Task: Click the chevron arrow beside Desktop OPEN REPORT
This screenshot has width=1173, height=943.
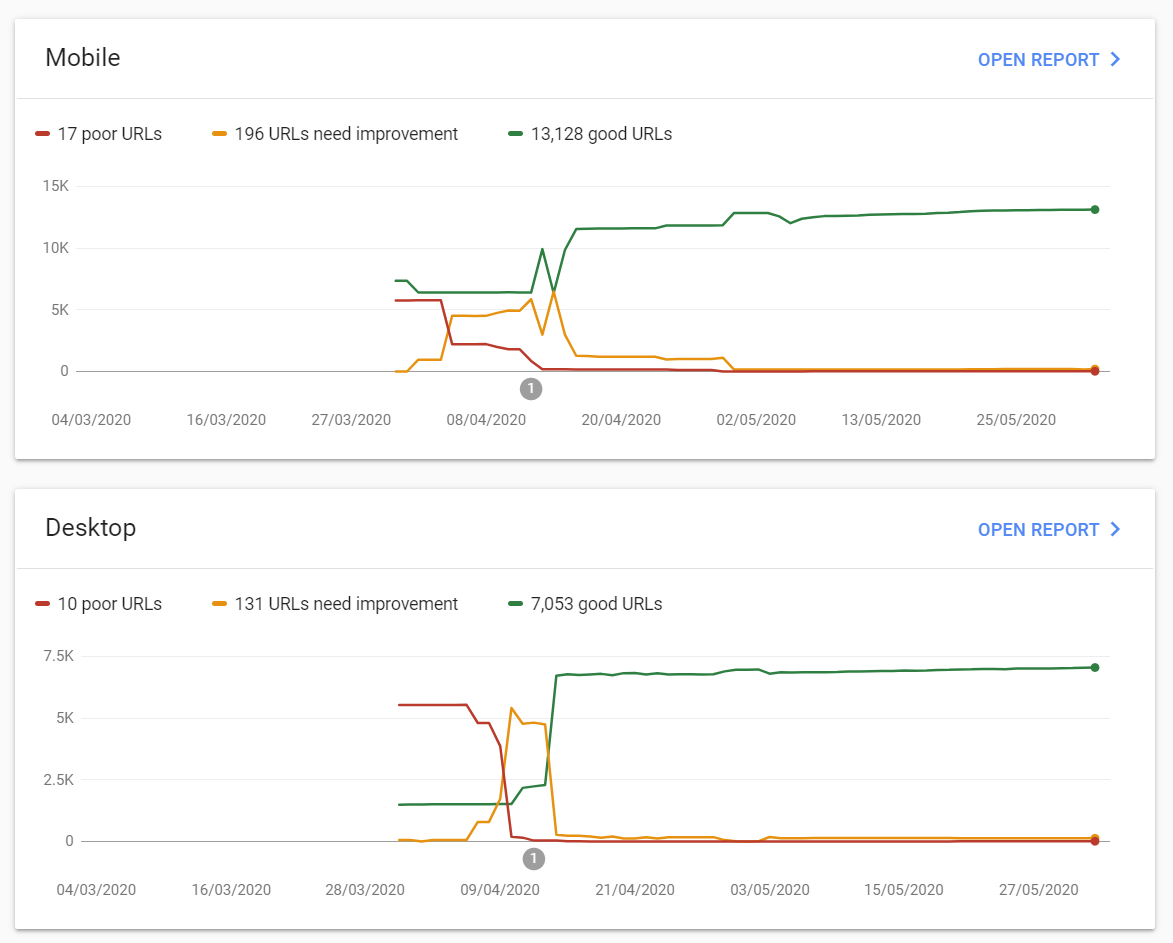Action: (1115, 529)
